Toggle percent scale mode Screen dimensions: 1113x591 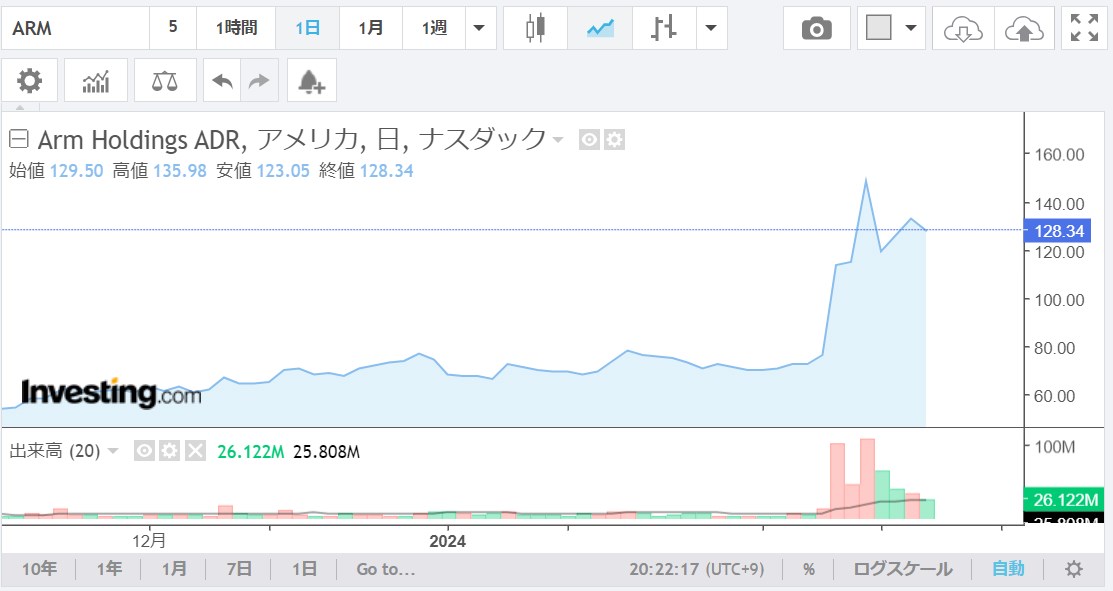point(808,569)
